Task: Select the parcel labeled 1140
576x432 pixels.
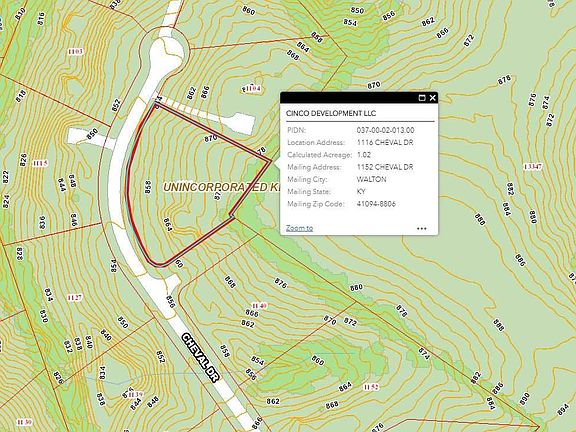Action: pyautogui.click(x=259, y=306)
